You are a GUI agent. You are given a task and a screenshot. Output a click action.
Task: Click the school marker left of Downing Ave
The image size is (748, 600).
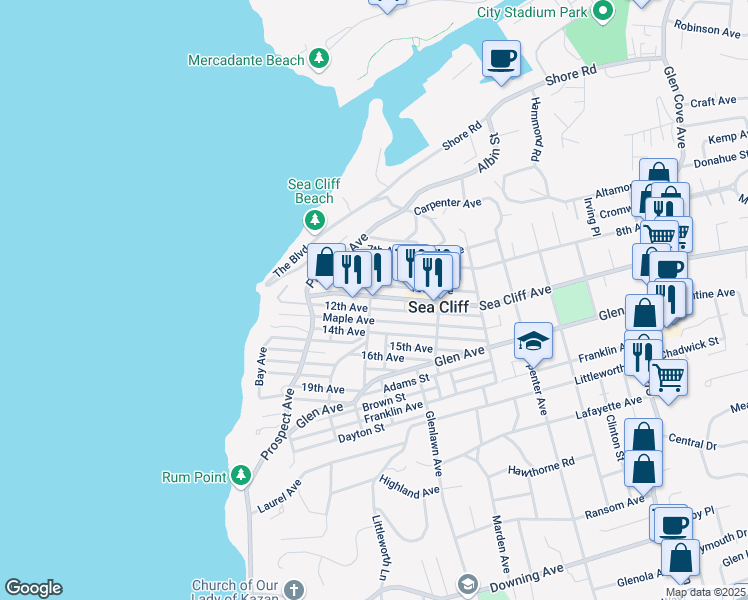[467, 583]
